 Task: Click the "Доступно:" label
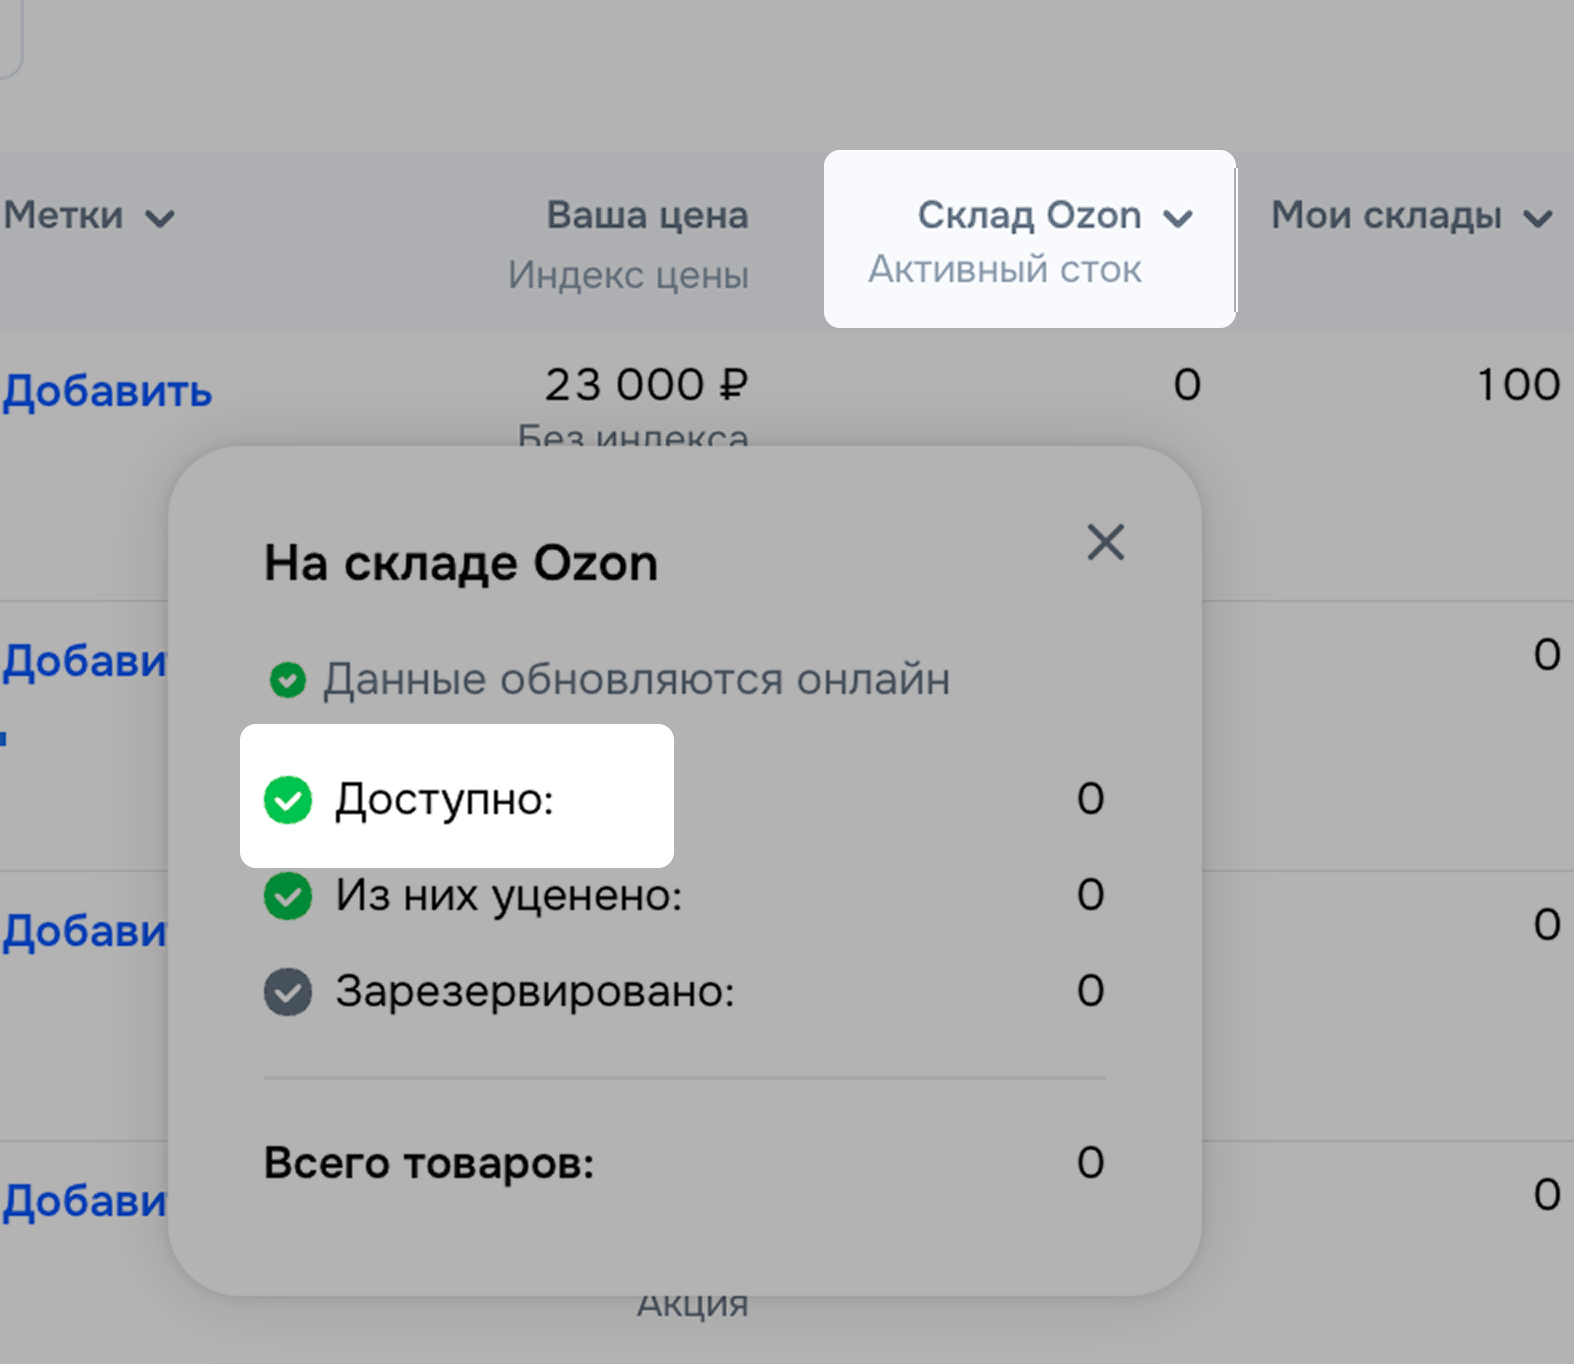(444, 799)
